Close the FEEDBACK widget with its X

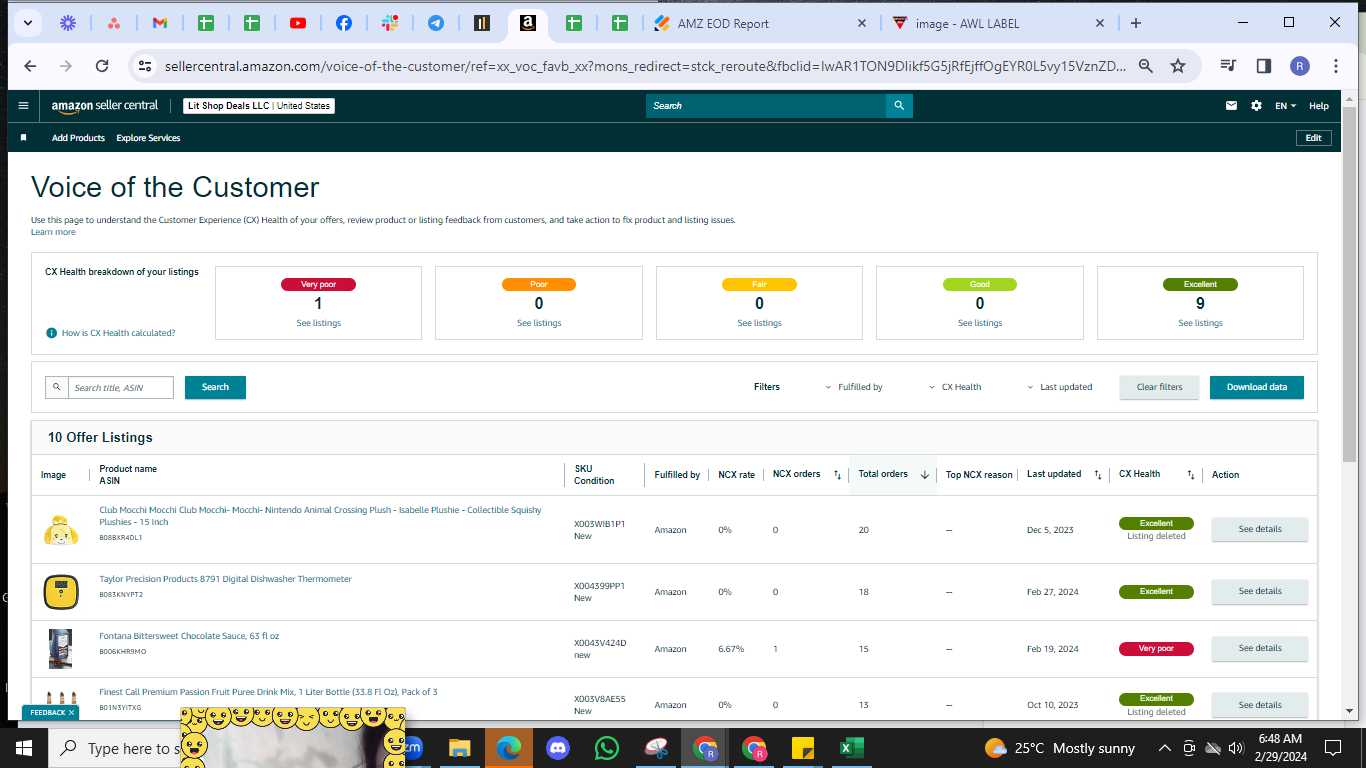[x=71, y=713]
